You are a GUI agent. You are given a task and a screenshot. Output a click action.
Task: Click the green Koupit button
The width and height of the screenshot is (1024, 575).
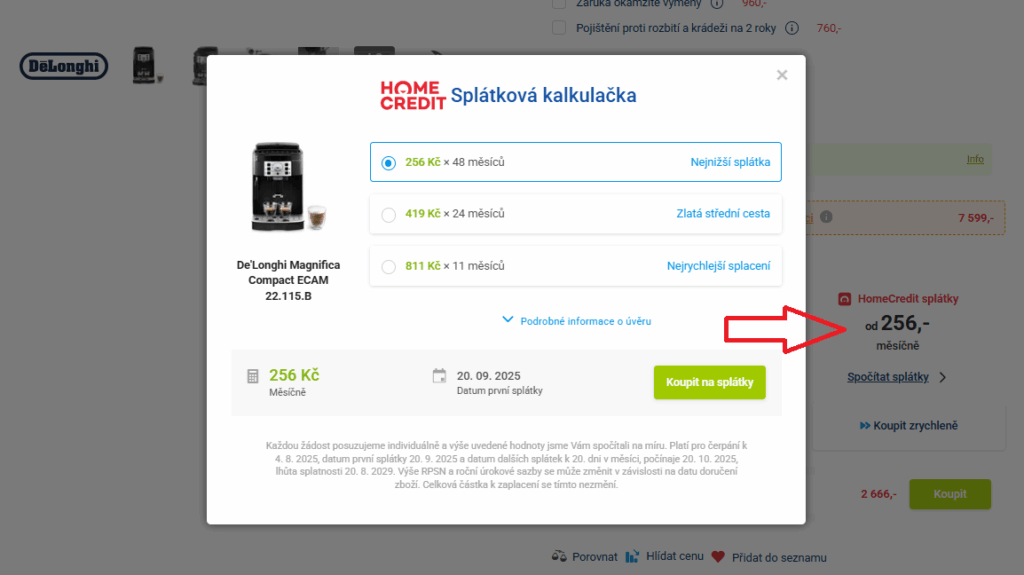click(950, 494)
